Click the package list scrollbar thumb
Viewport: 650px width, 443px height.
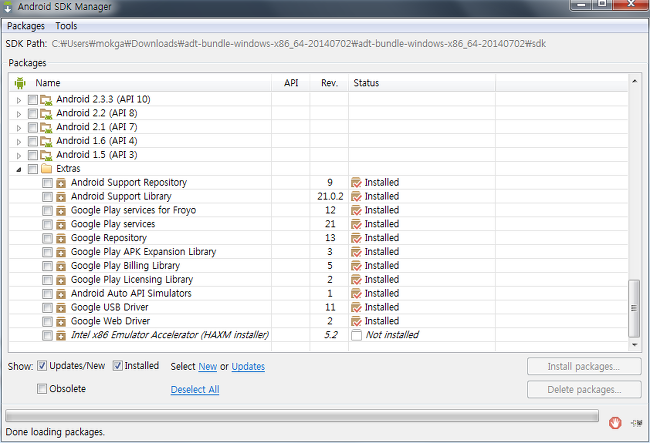[x=634, y=308]
